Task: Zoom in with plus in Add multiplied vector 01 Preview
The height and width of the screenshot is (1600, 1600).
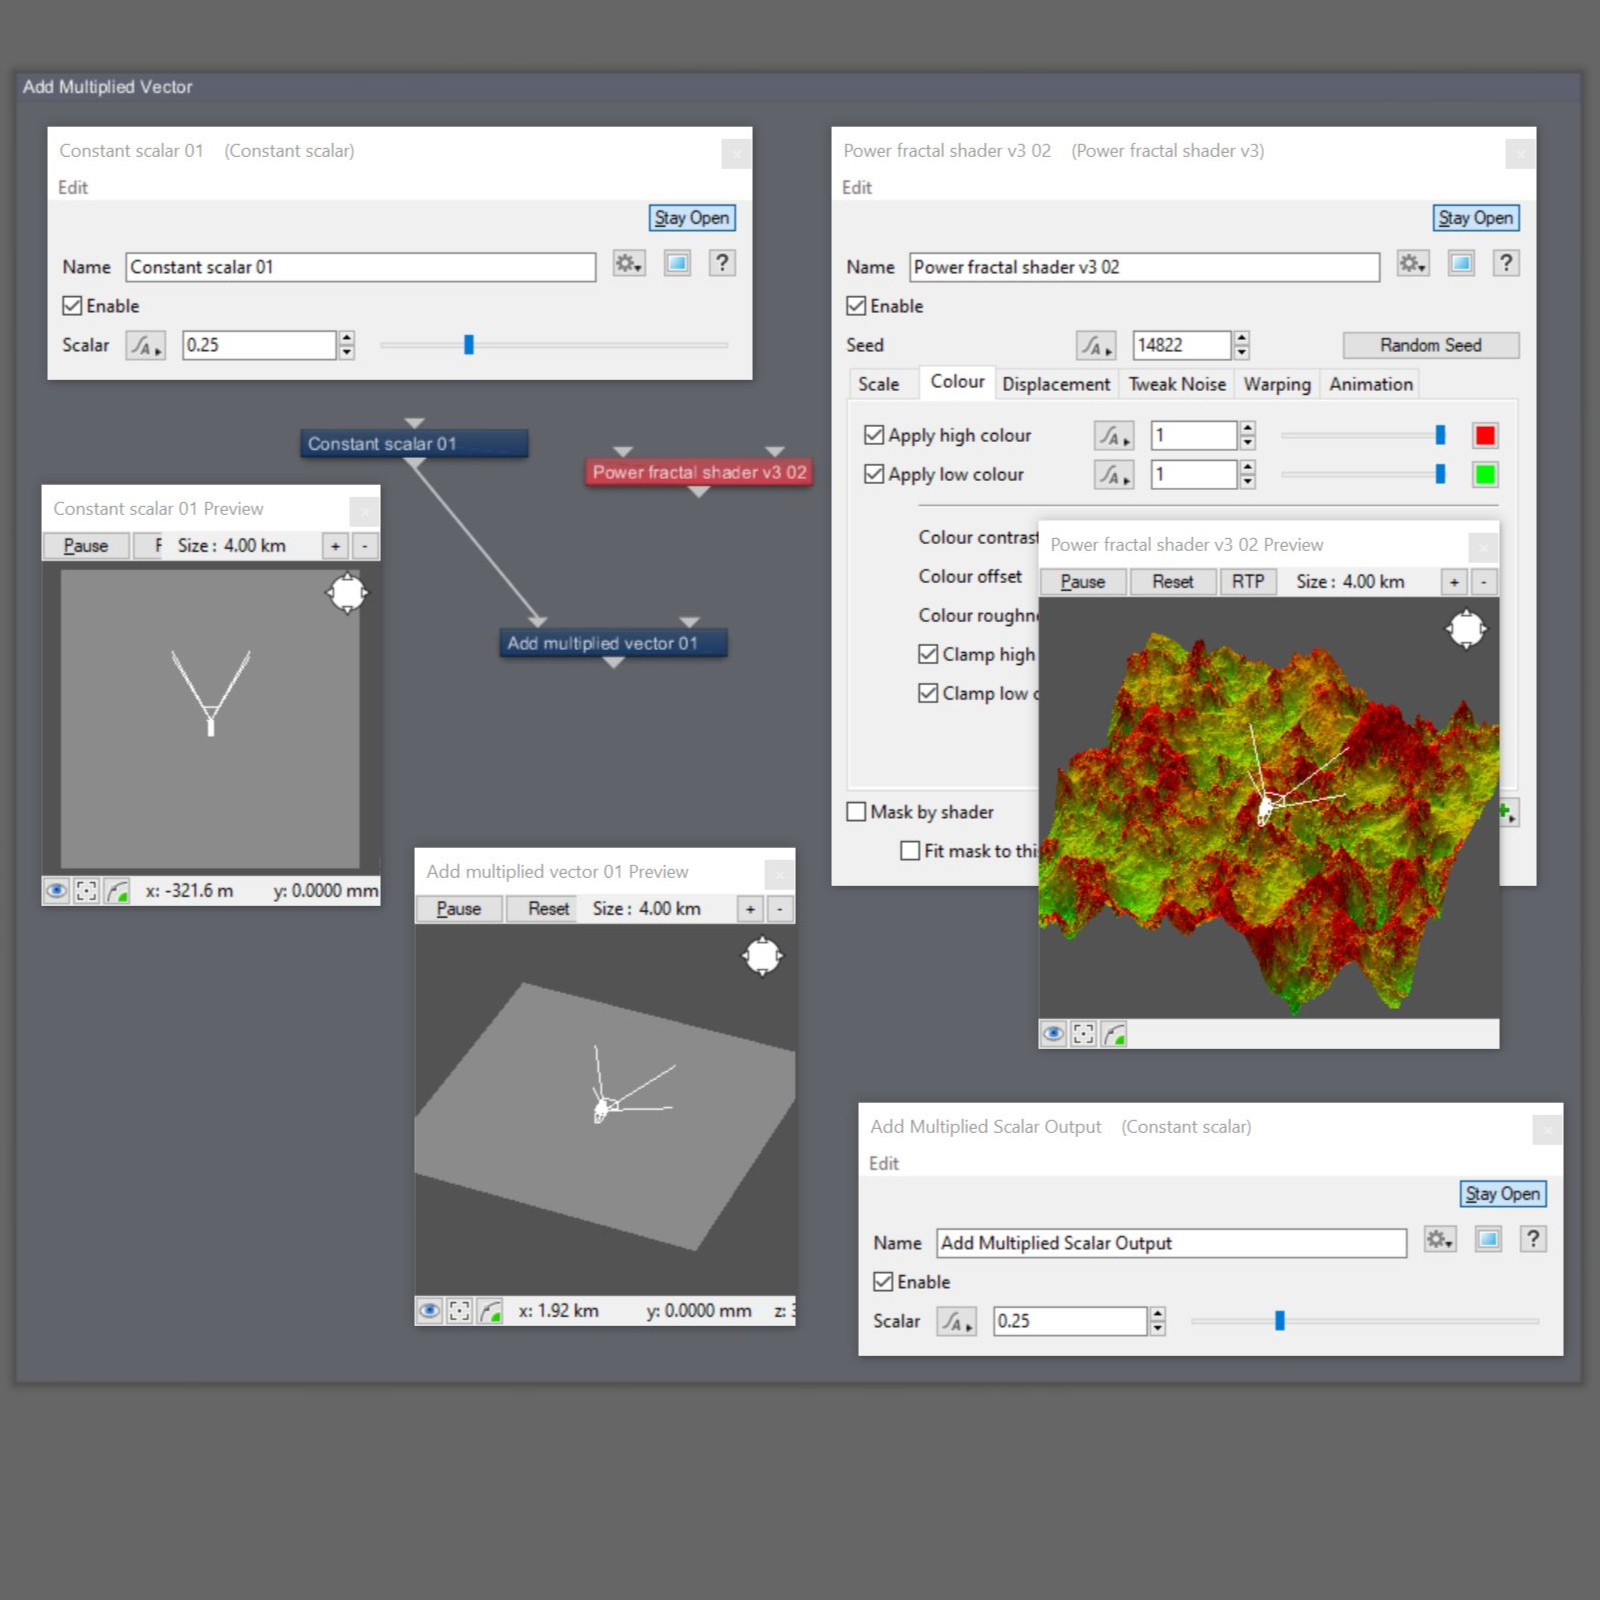Action: (751, 909)
